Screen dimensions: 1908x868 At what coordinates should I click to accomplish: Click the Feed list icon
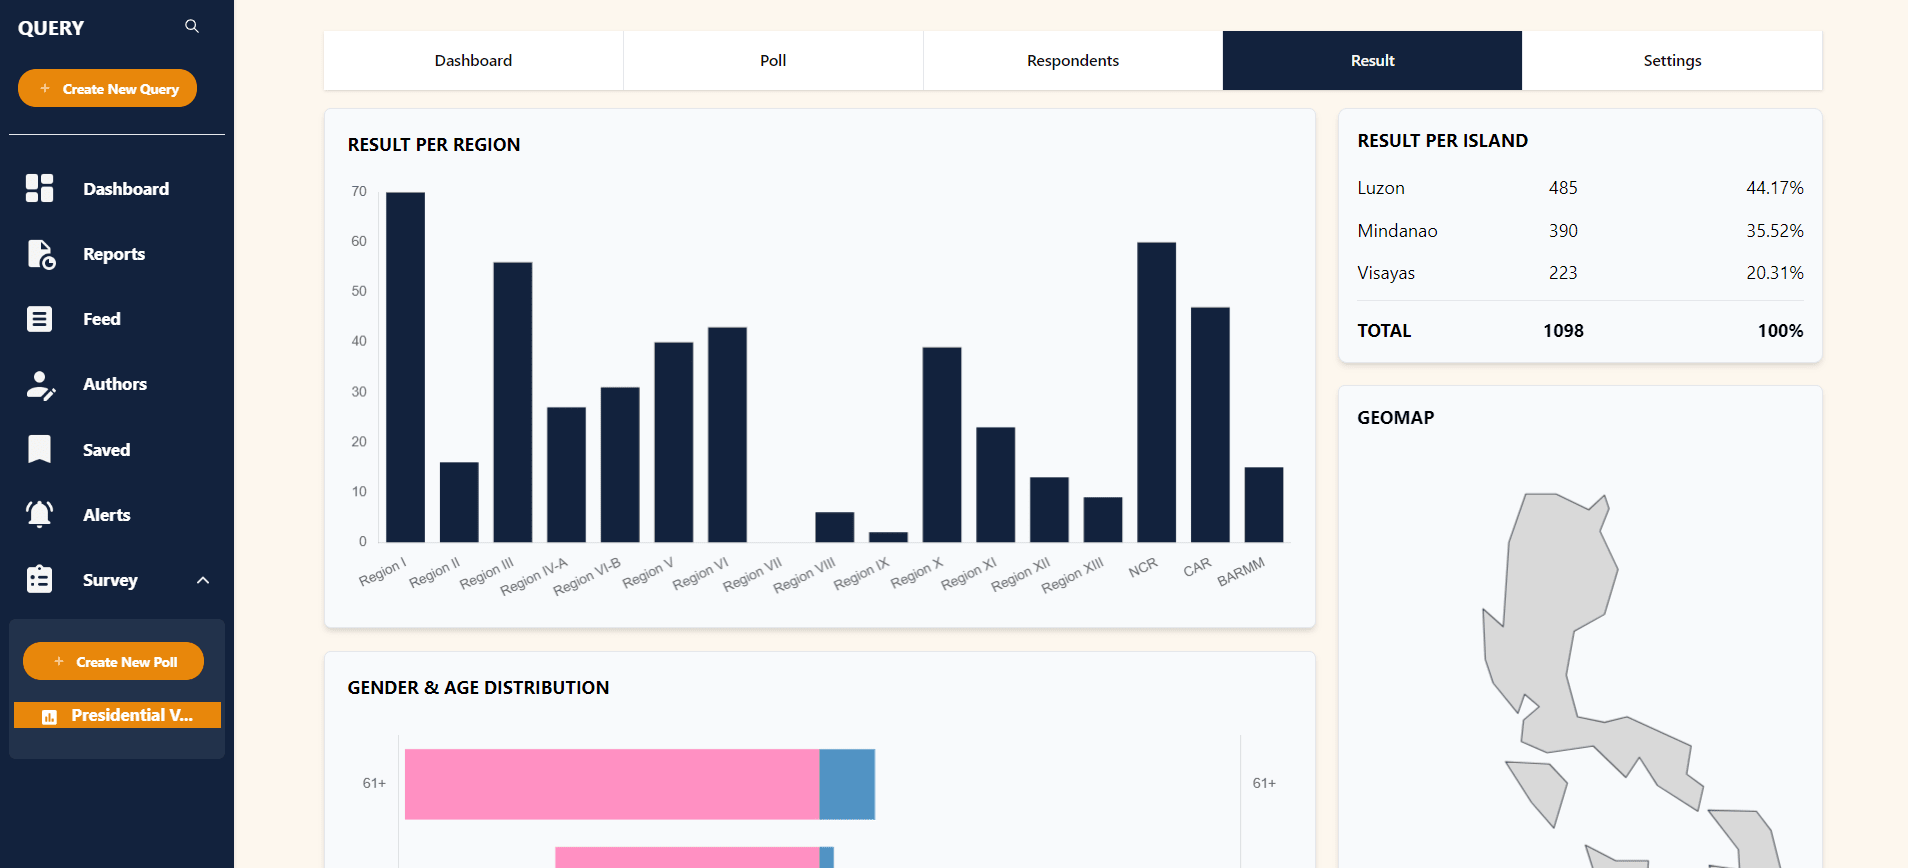(40, 319)
